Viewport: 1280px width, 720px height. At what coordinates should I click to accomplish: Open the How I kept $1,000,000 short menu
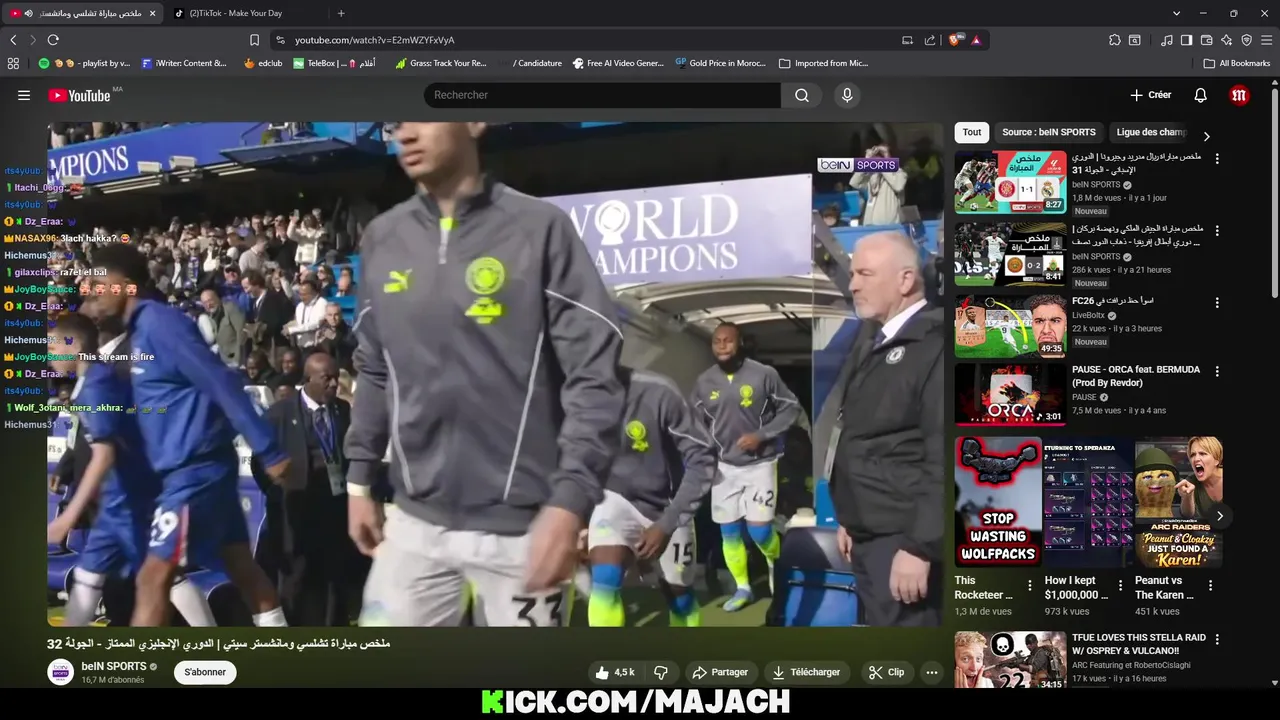tap(1120, 586)
